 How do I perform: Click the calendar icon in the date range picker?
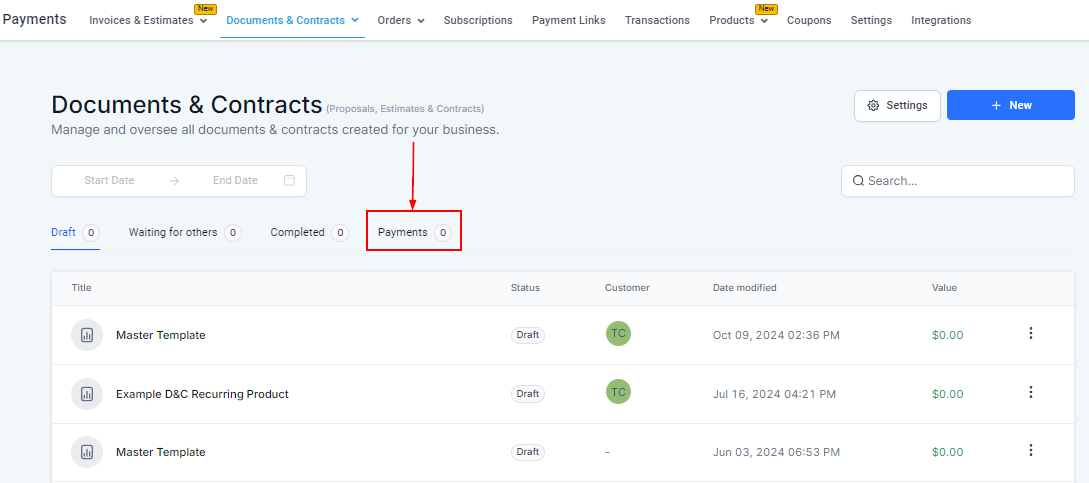(x=289, y=181)
